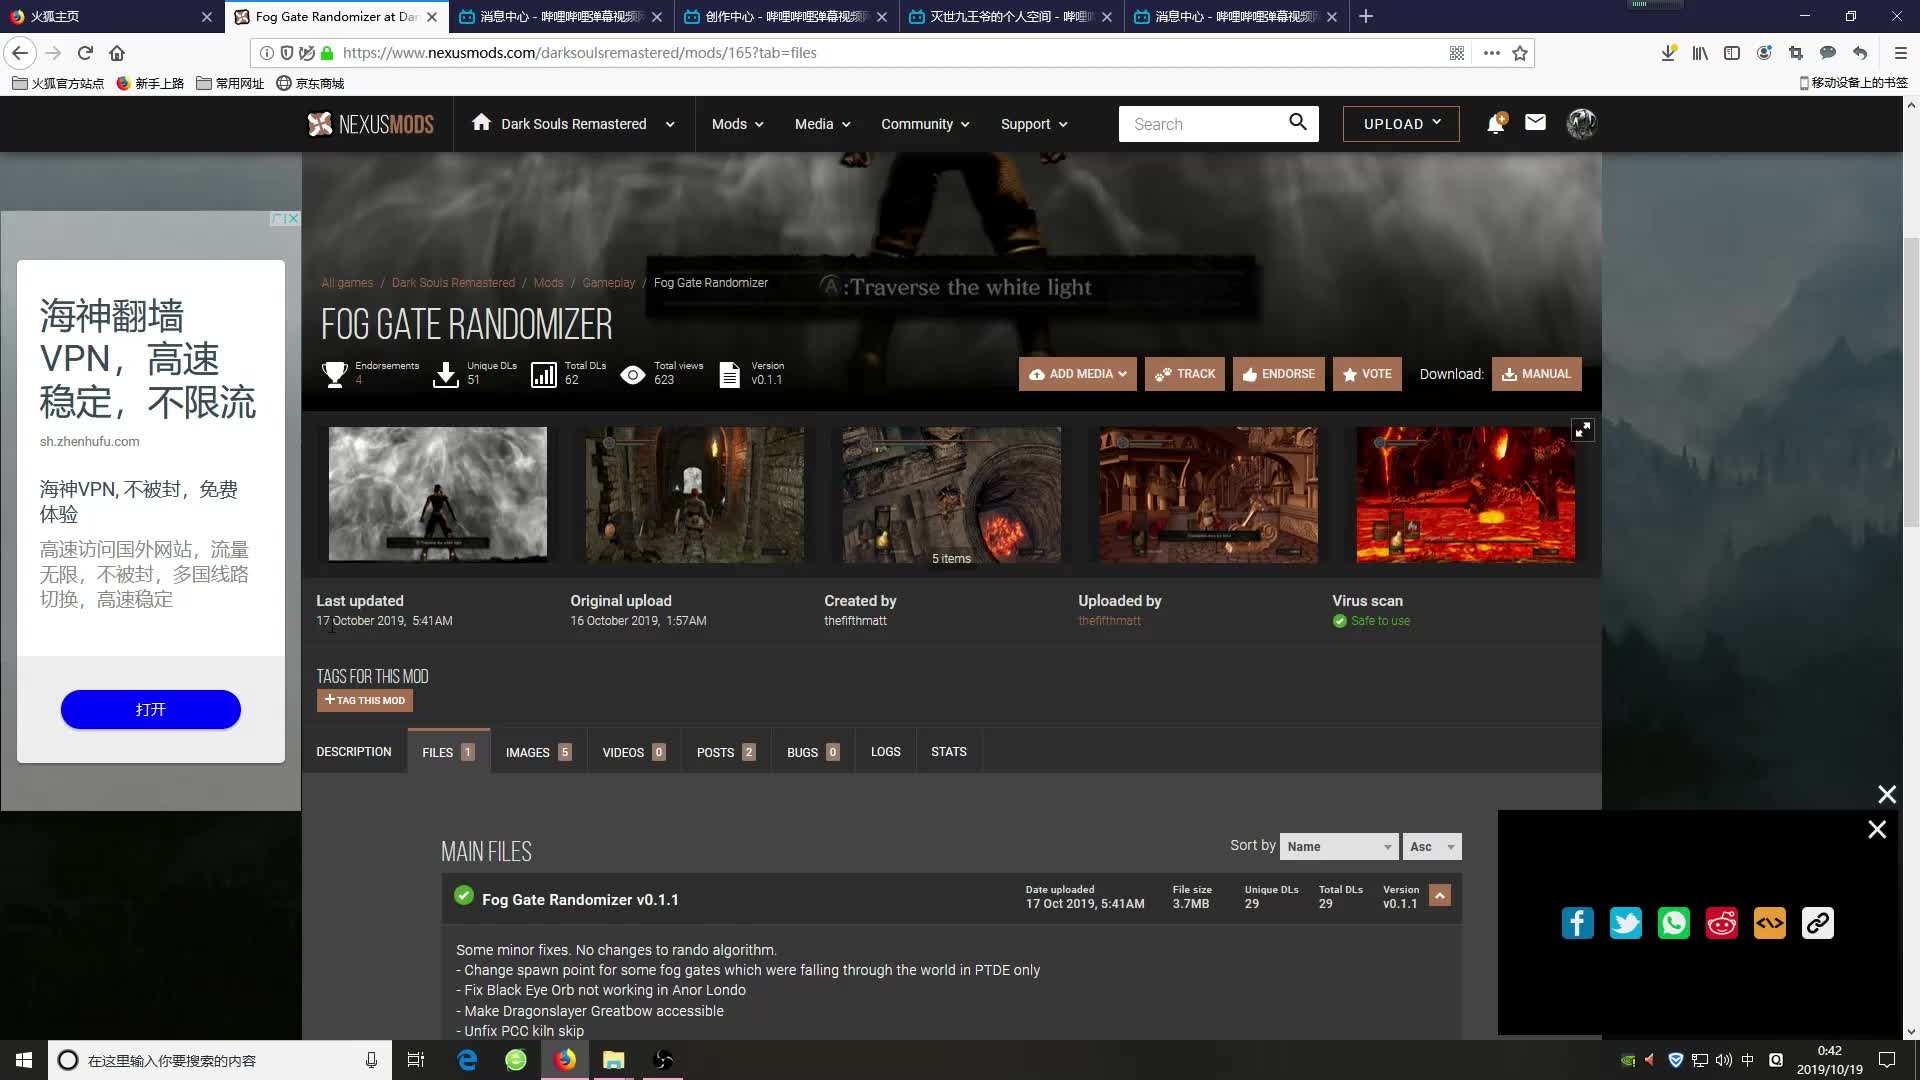The height and width of the screenshot is (1080, 1920).
Task: Click the VOTE button
Action: (1367, 374)
